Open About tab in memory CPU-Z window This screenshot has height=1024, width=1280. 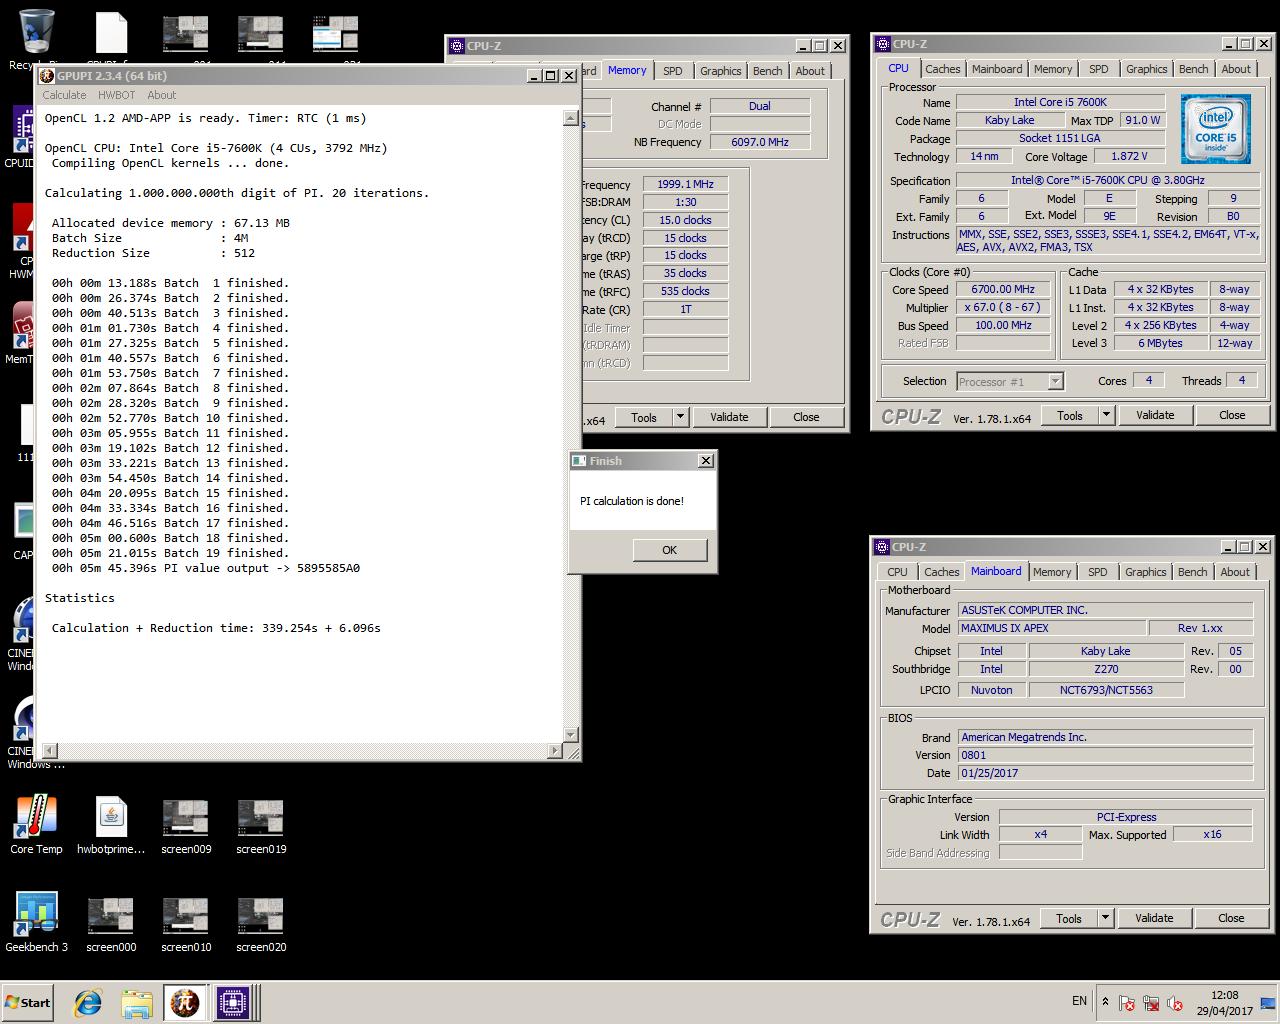click(x=810, y=71)
